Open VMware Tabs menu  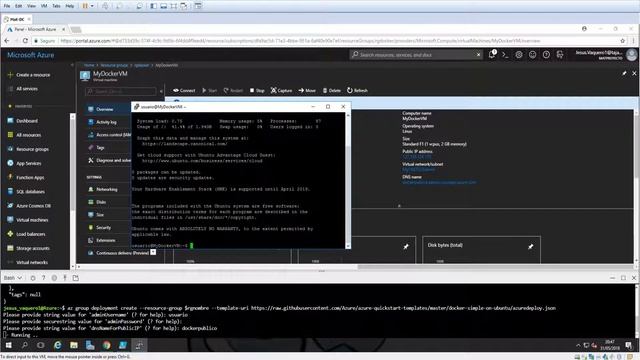pyautogui.click(x=57, y=6)
